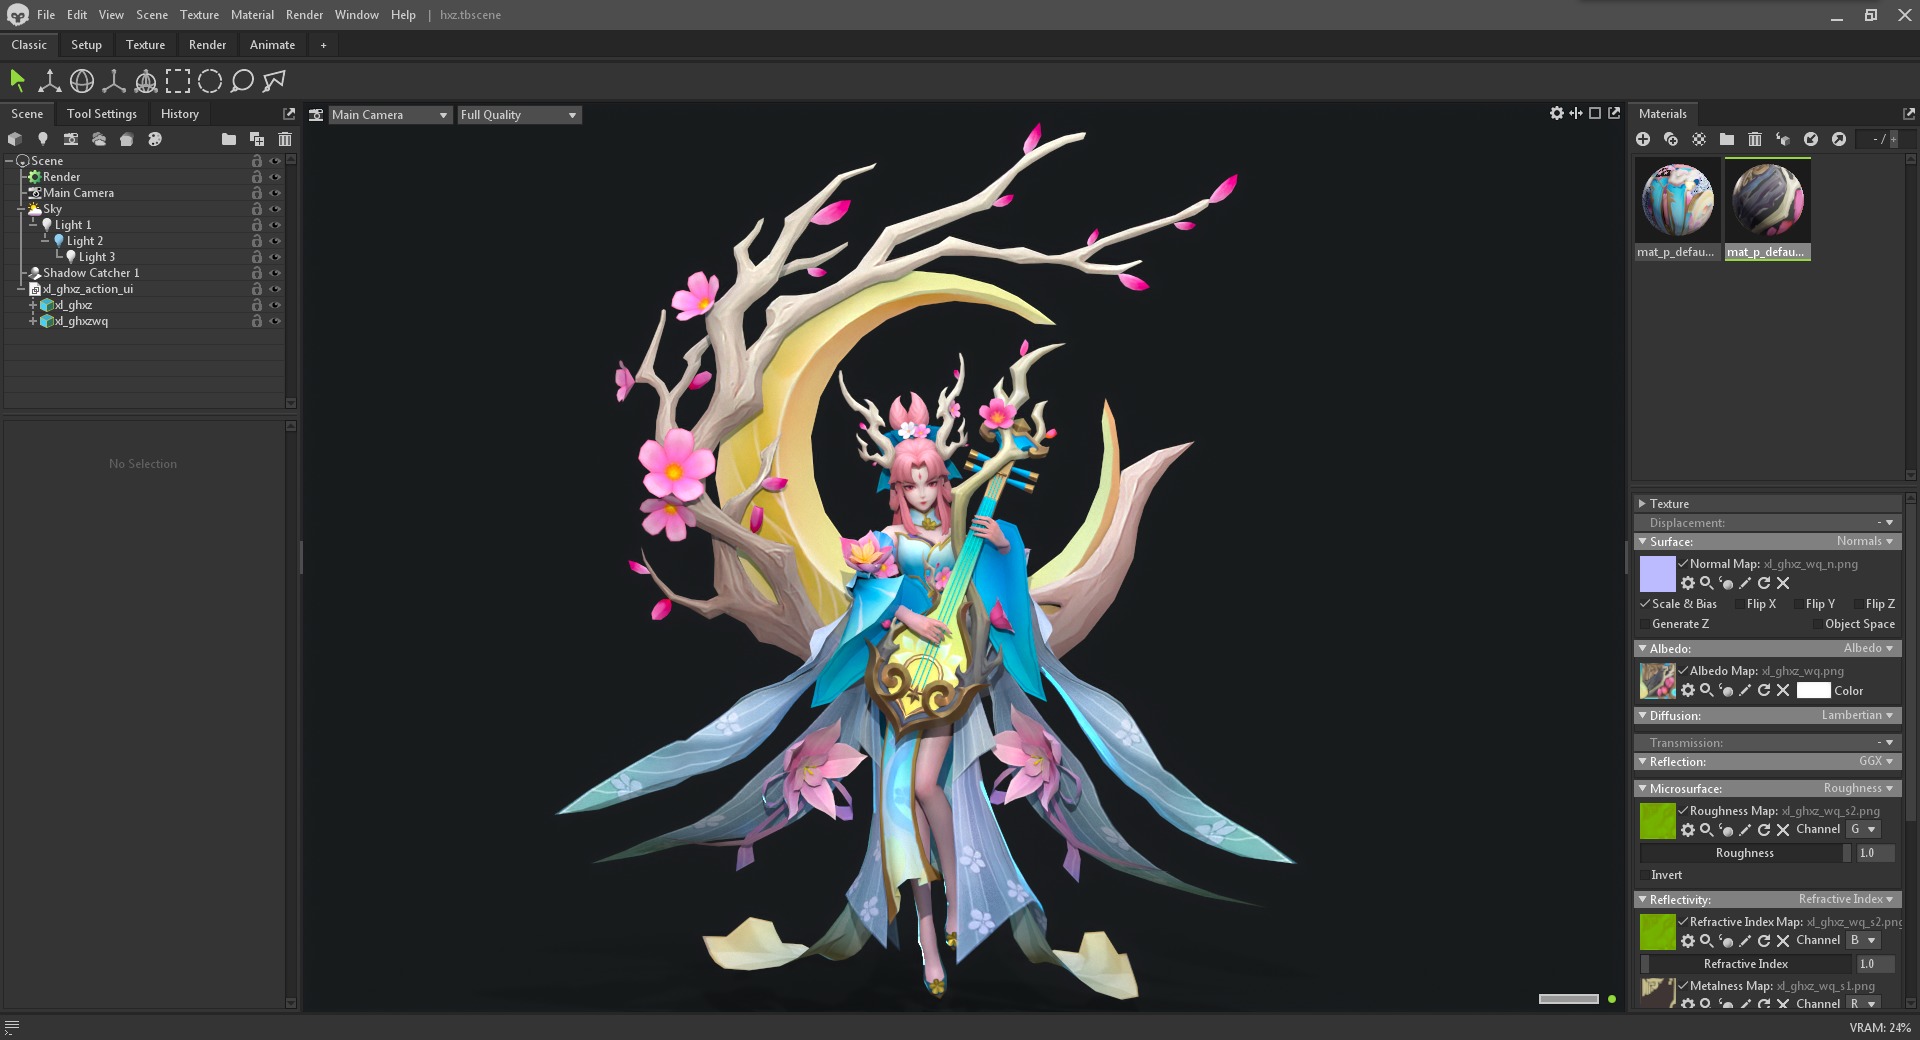Viewport: 1920px width, 1040px height.
Task: Click the Albedo white Color swatch
Action: pyautogui.click(x=1813, y=690)
